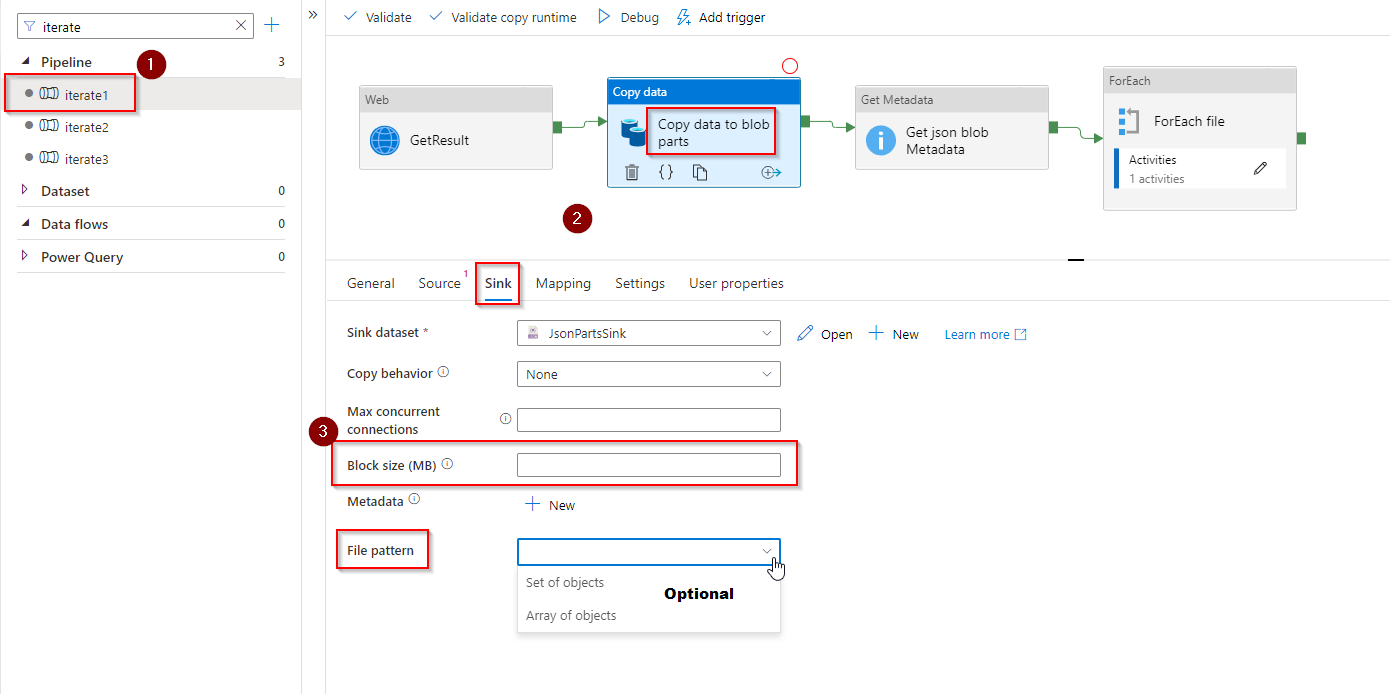Select the Copy data activity icon
This screenshot has height=694, width=1390.
pyautogui.click(x=633, y=132)
